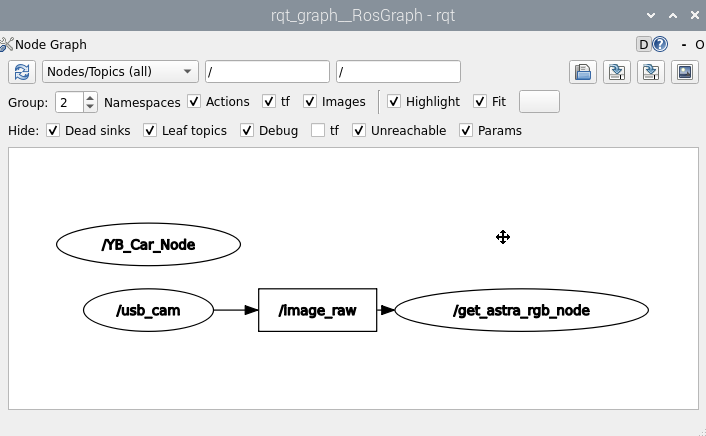Save graph as image icon
Screen dimensions: 706x436
click(x=685, y=72)
